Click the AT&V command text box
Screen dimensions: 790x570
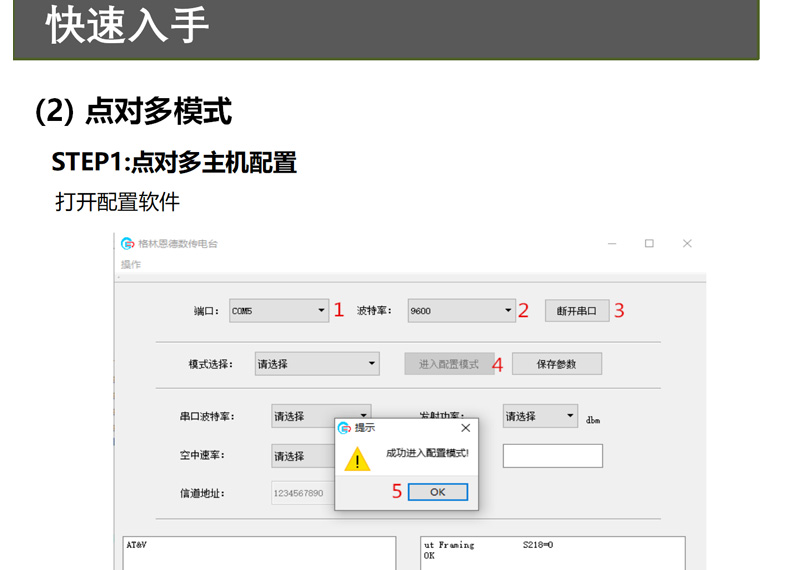259,553
